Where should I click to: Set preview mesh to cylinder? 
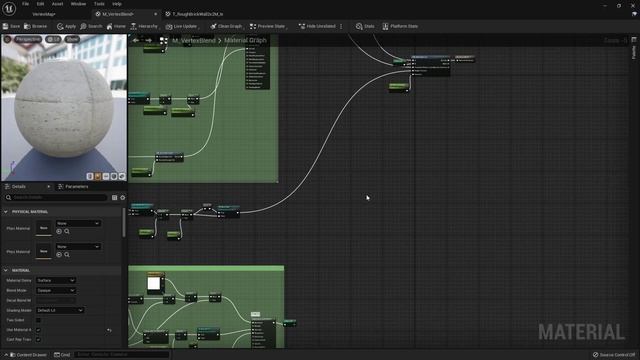tap(90, 176)
